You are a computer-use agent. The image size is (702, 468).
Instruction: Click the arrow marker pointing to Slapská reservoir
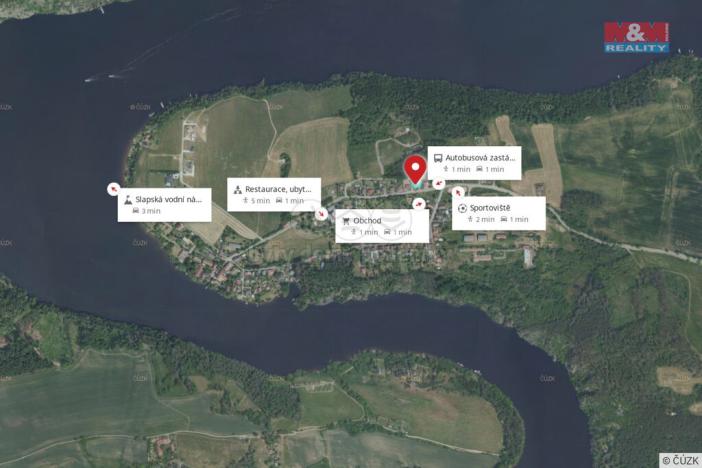tap(114, 189)
